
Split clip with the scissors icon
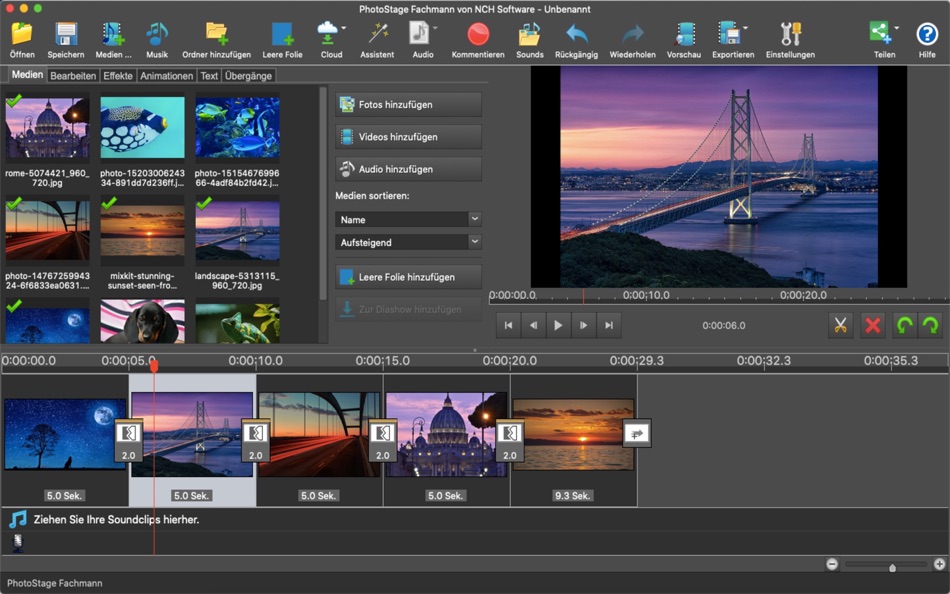(840, 325)
